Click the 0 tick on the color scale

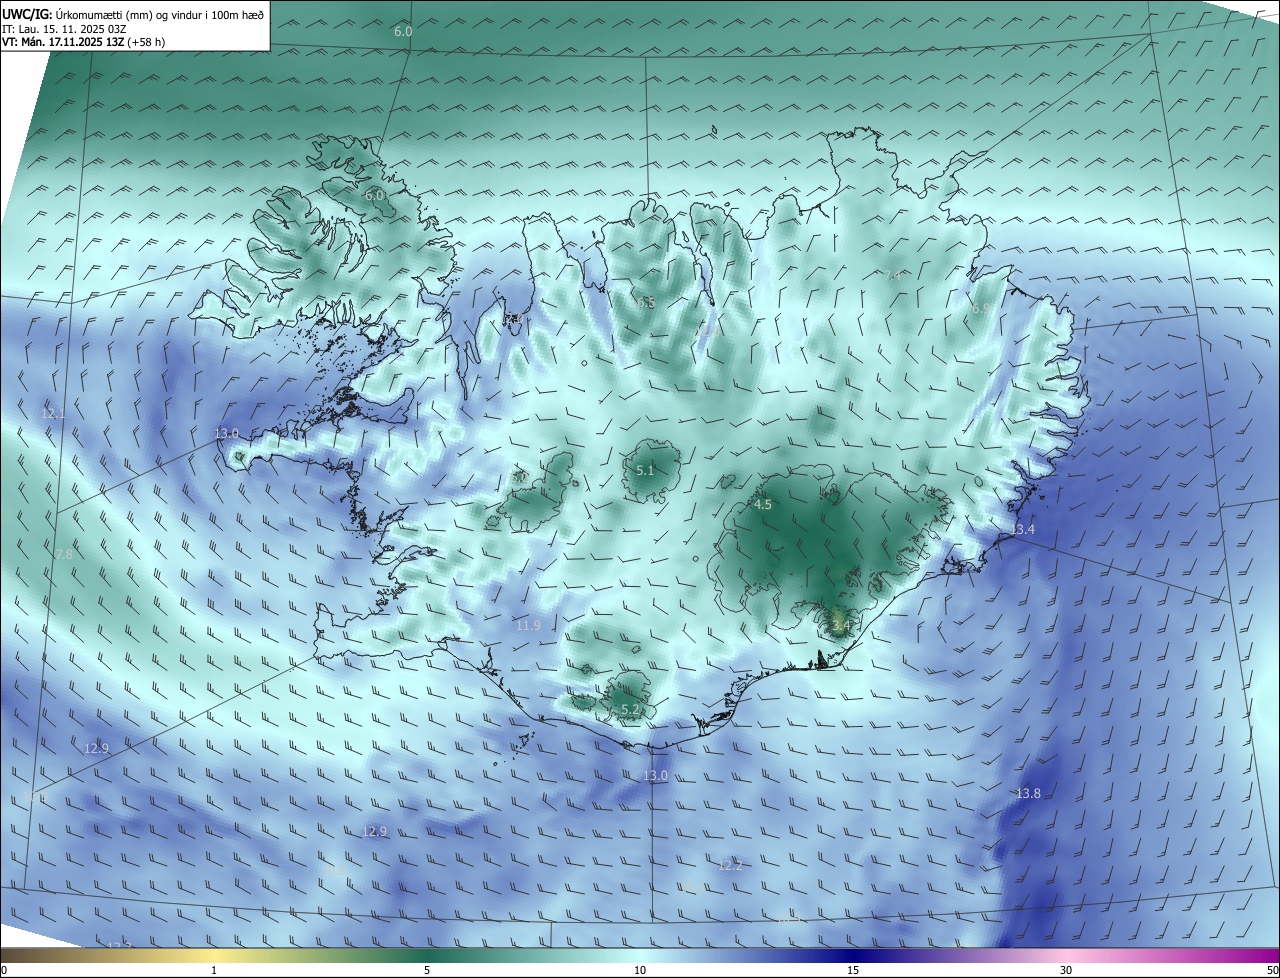pyautogui.click(x=4, y=970)
